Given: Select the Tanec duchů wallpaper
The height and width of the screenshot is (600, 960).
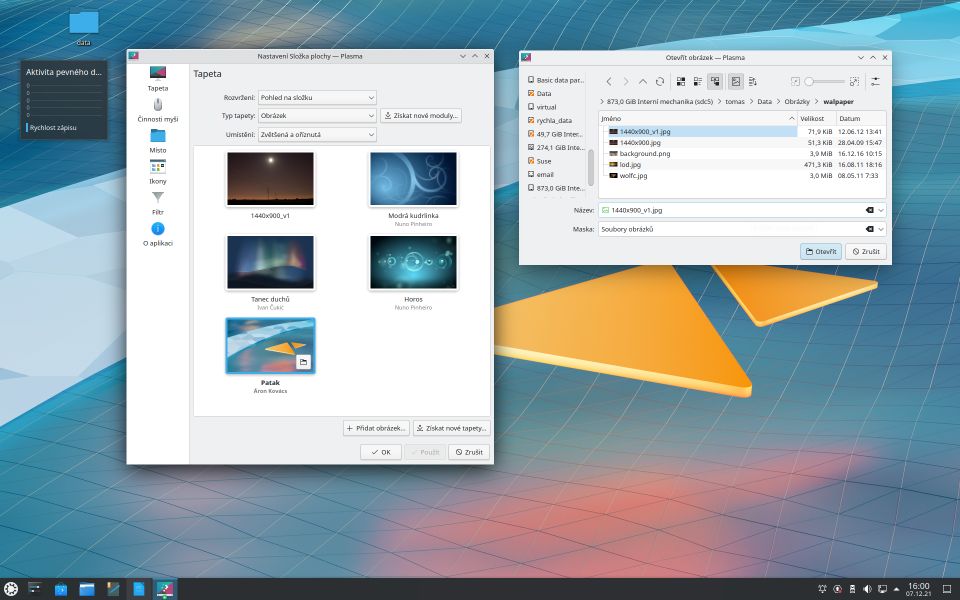Looking at the screenshot, I should (x=270, y=262).
